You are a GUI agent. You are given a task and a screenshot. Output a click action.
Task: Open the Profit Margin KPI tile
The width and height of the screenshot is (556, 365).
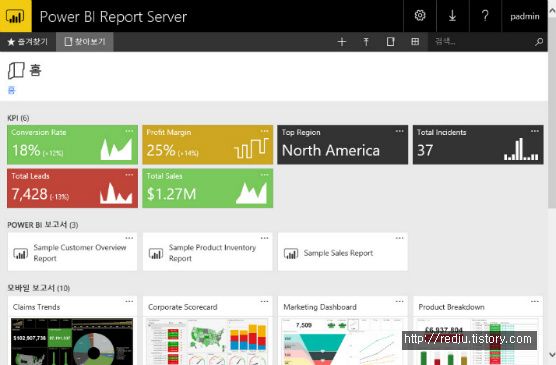(207, 145)
